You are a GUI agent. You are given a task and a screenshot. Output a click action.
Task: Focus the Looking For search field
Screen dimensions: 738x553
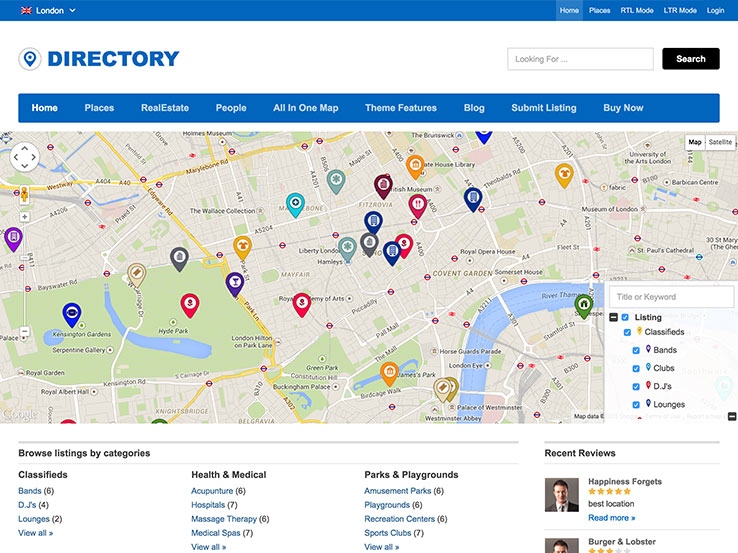pos(580,59)
